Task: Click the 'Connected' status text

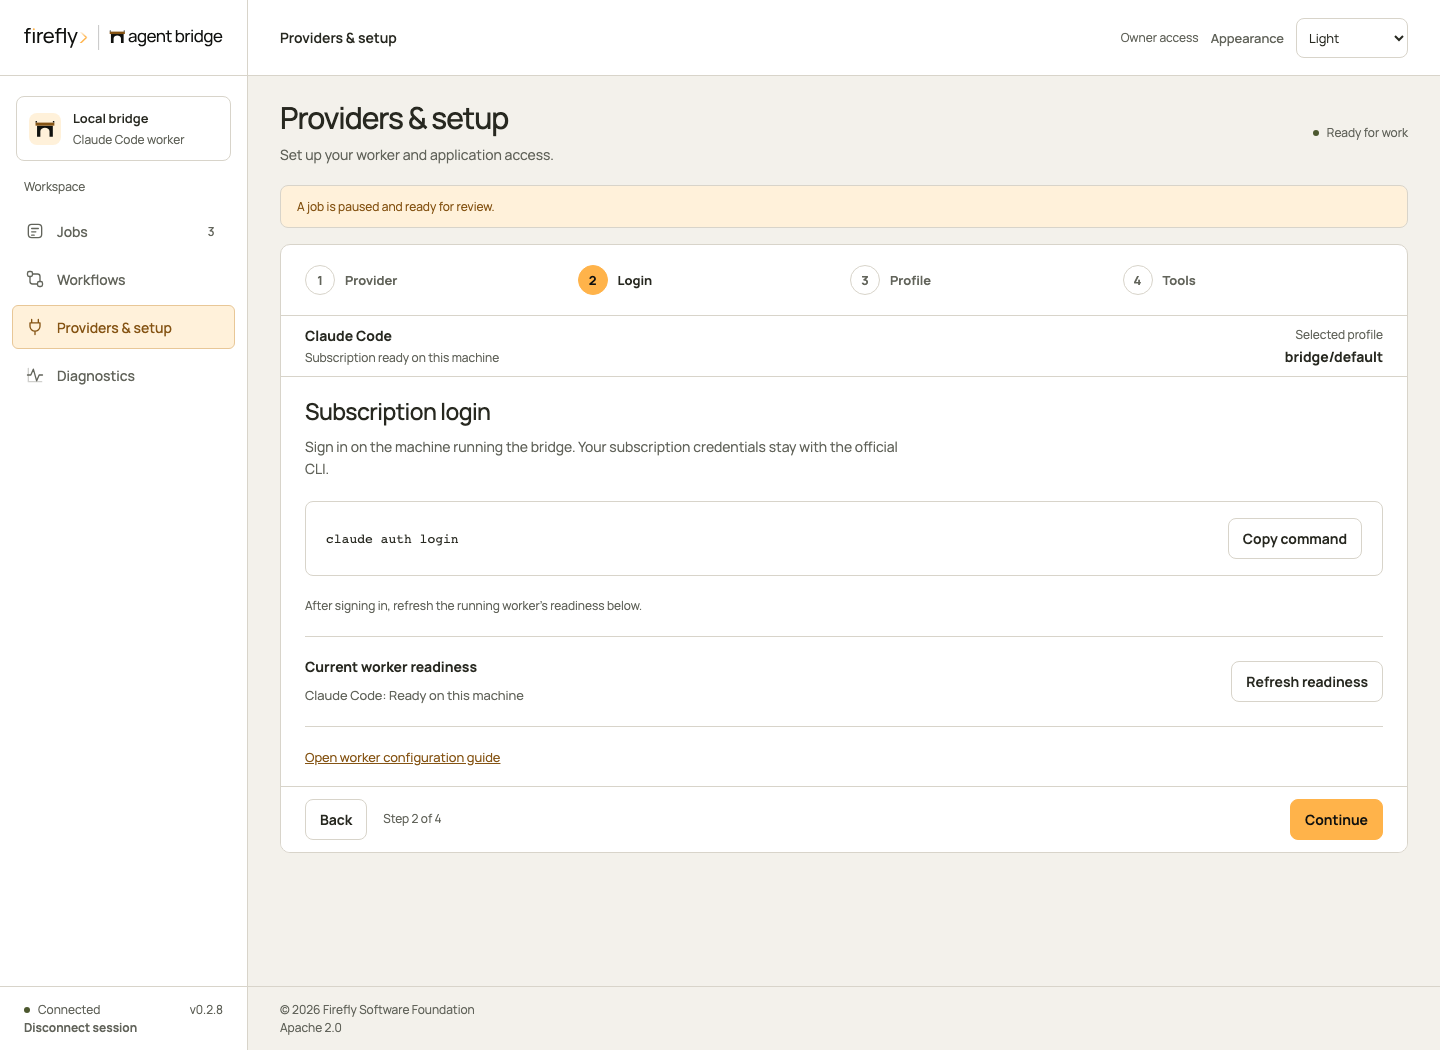Action: [x=69, y=1010]
